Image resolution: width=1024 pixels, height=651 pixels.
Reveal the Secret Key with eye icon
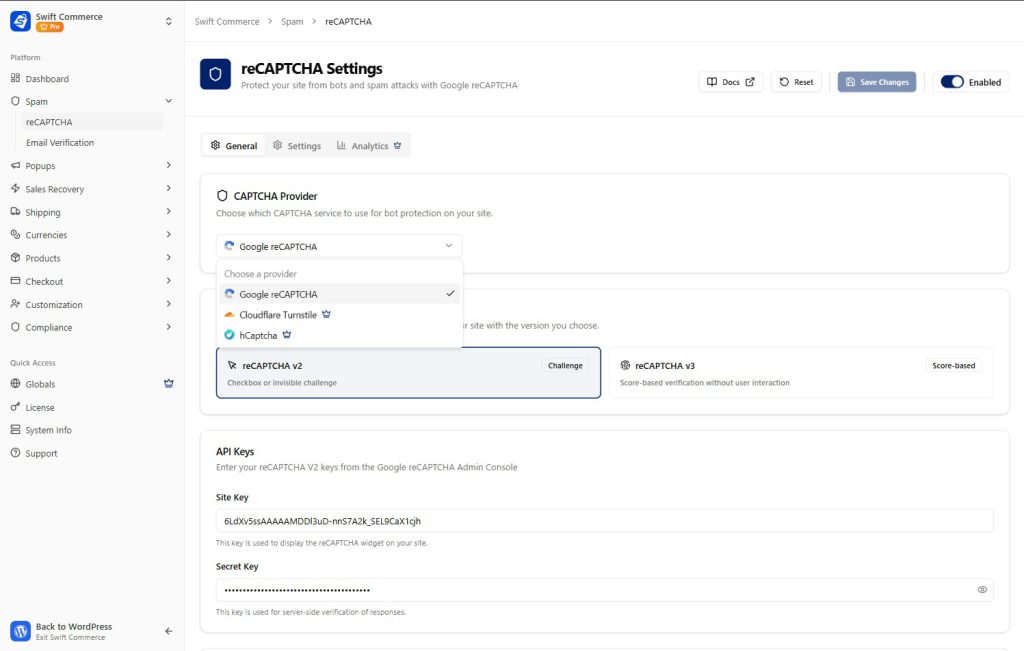click(982, 590)
